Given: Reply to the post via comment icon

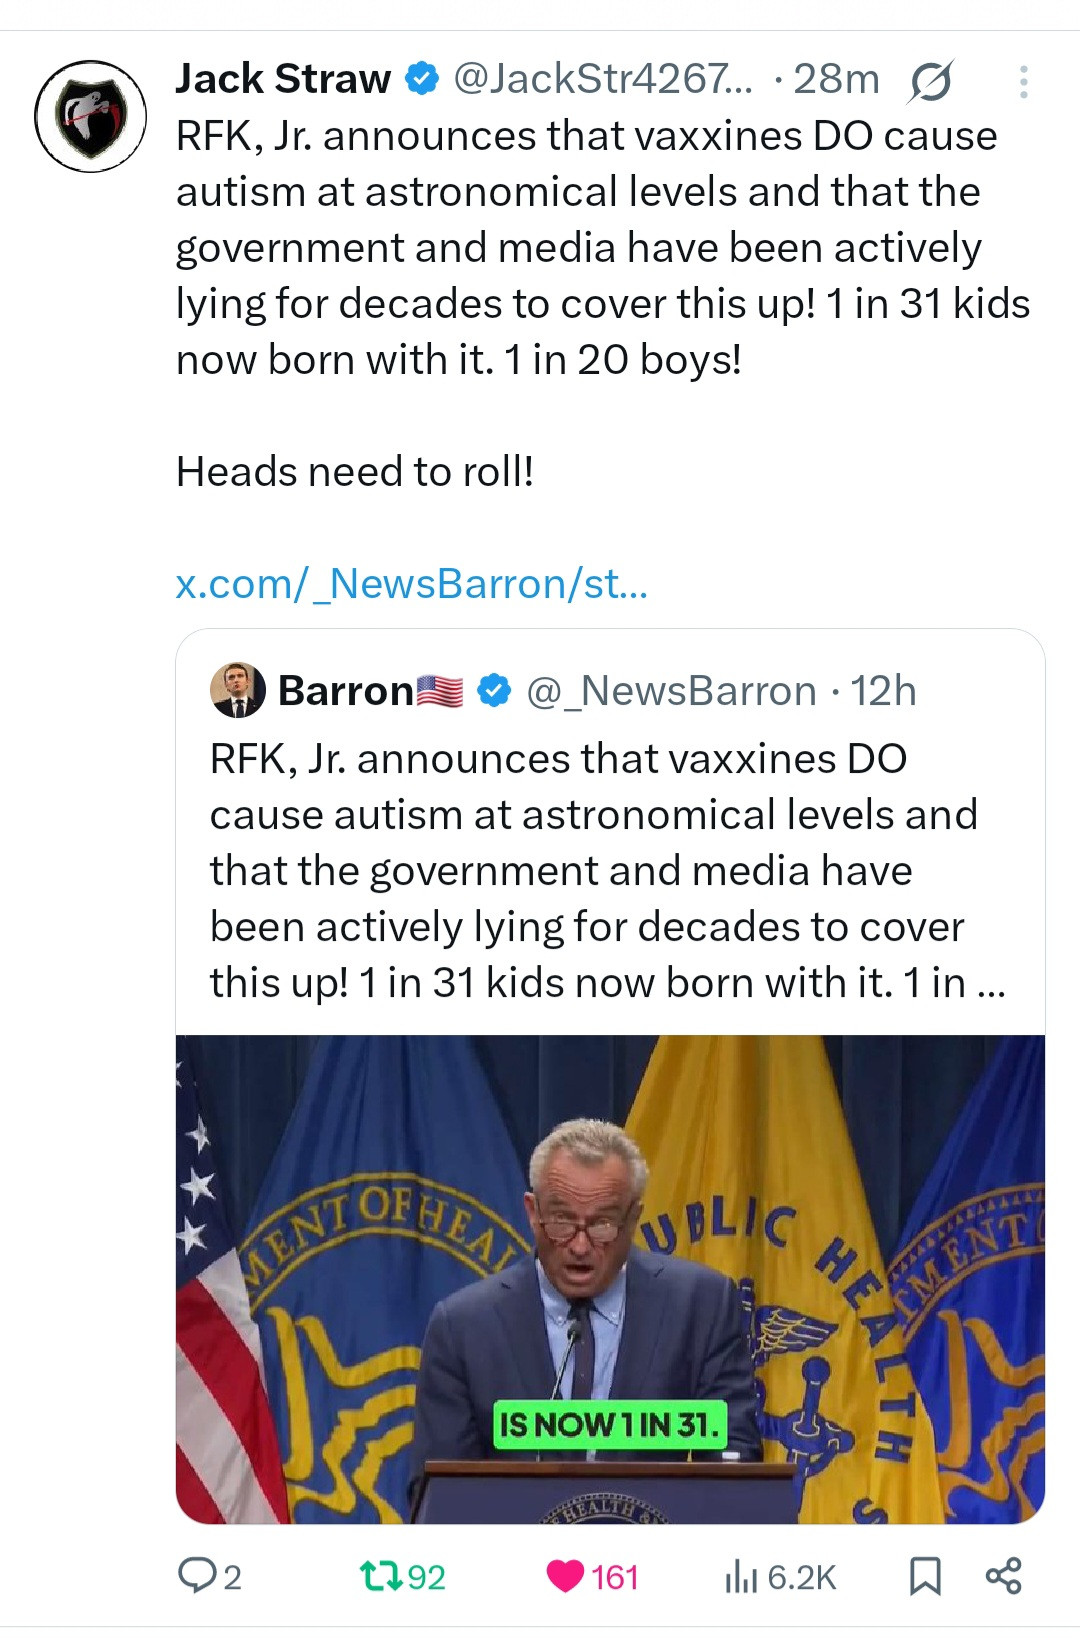Looking at the screenshot, I should click(x=197, y=1576).
